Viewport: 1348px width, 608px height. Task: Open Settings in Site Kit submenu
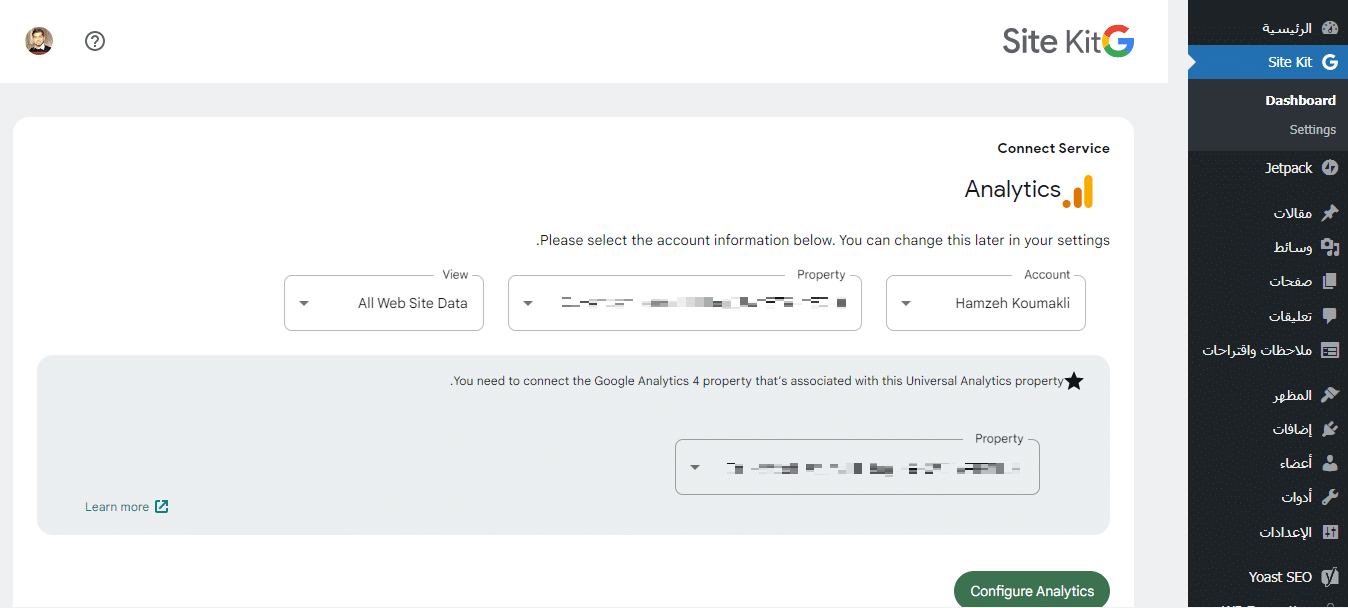coord(1312,129)
